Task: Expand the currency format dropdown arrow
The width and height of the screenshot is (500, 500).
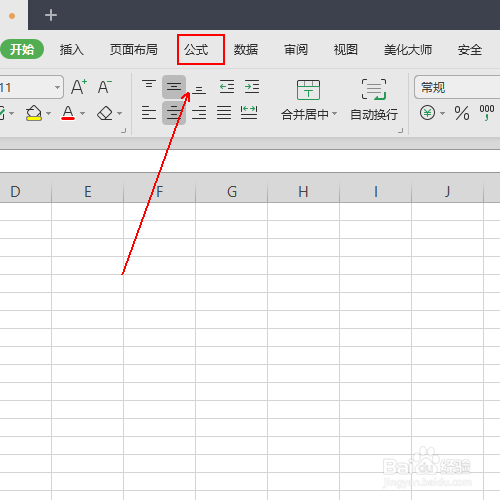Action: coord(443,113)
